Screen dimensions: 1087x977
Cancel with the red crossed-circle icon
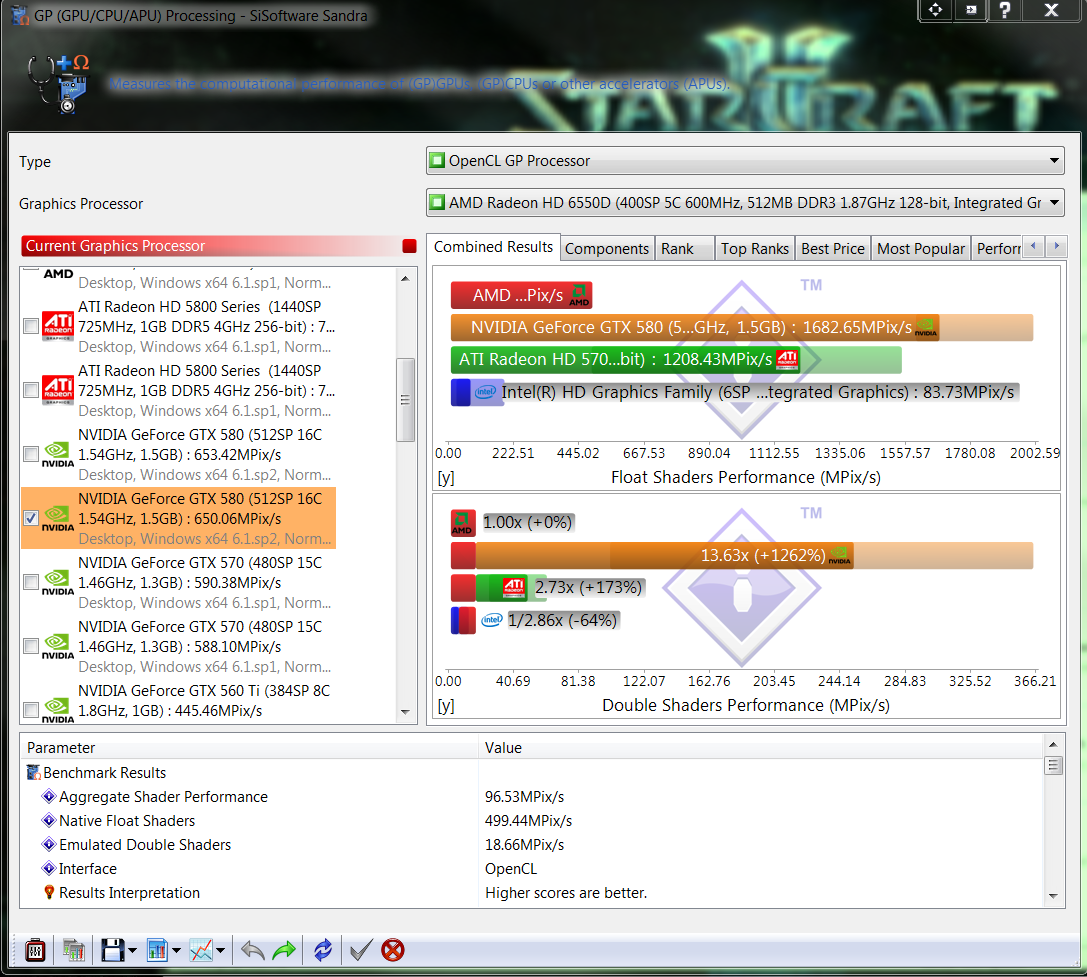tap(393, 949)
